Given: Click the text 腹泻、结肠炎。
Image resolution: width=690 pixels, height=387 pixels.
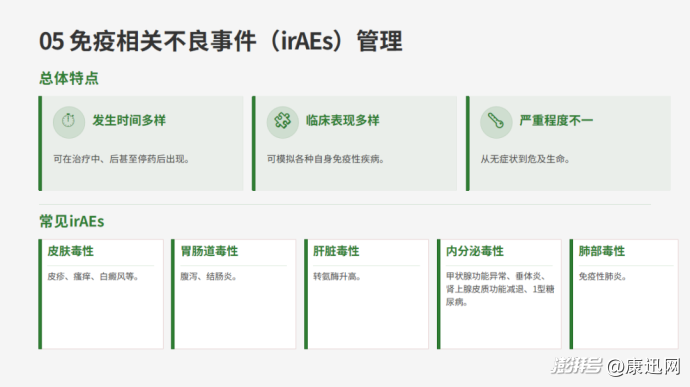Looking at the screenshot, I should point(209,276).
